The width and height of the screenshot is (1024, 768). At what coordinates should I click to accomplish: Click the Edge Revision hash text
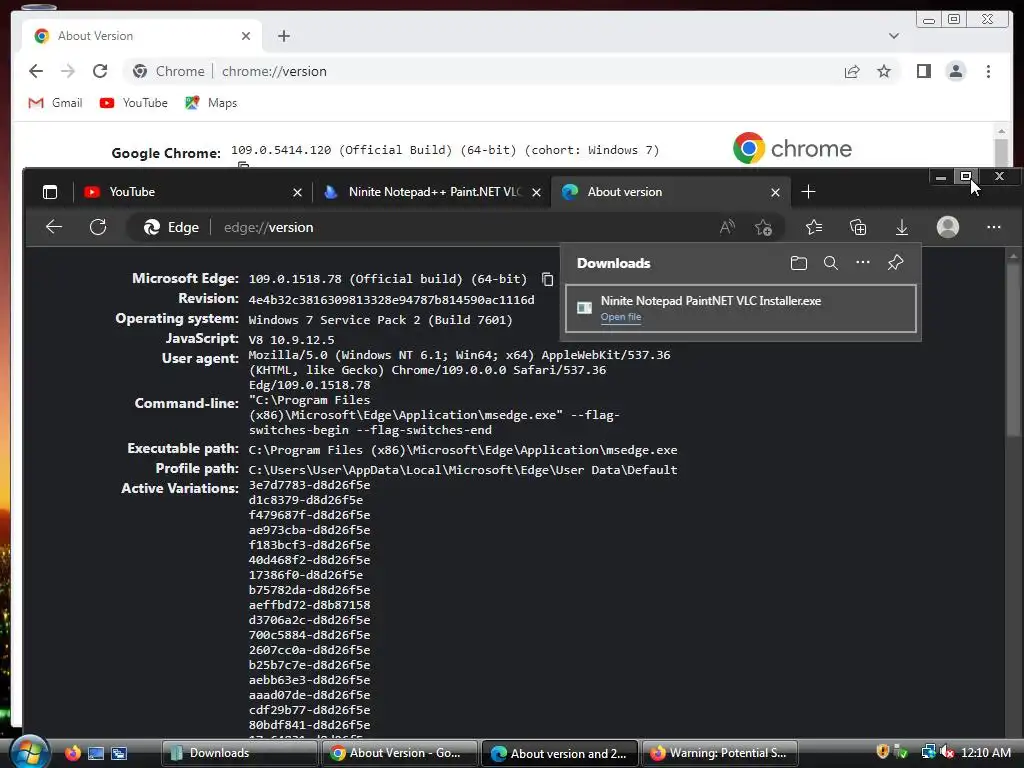coord(391,300)
